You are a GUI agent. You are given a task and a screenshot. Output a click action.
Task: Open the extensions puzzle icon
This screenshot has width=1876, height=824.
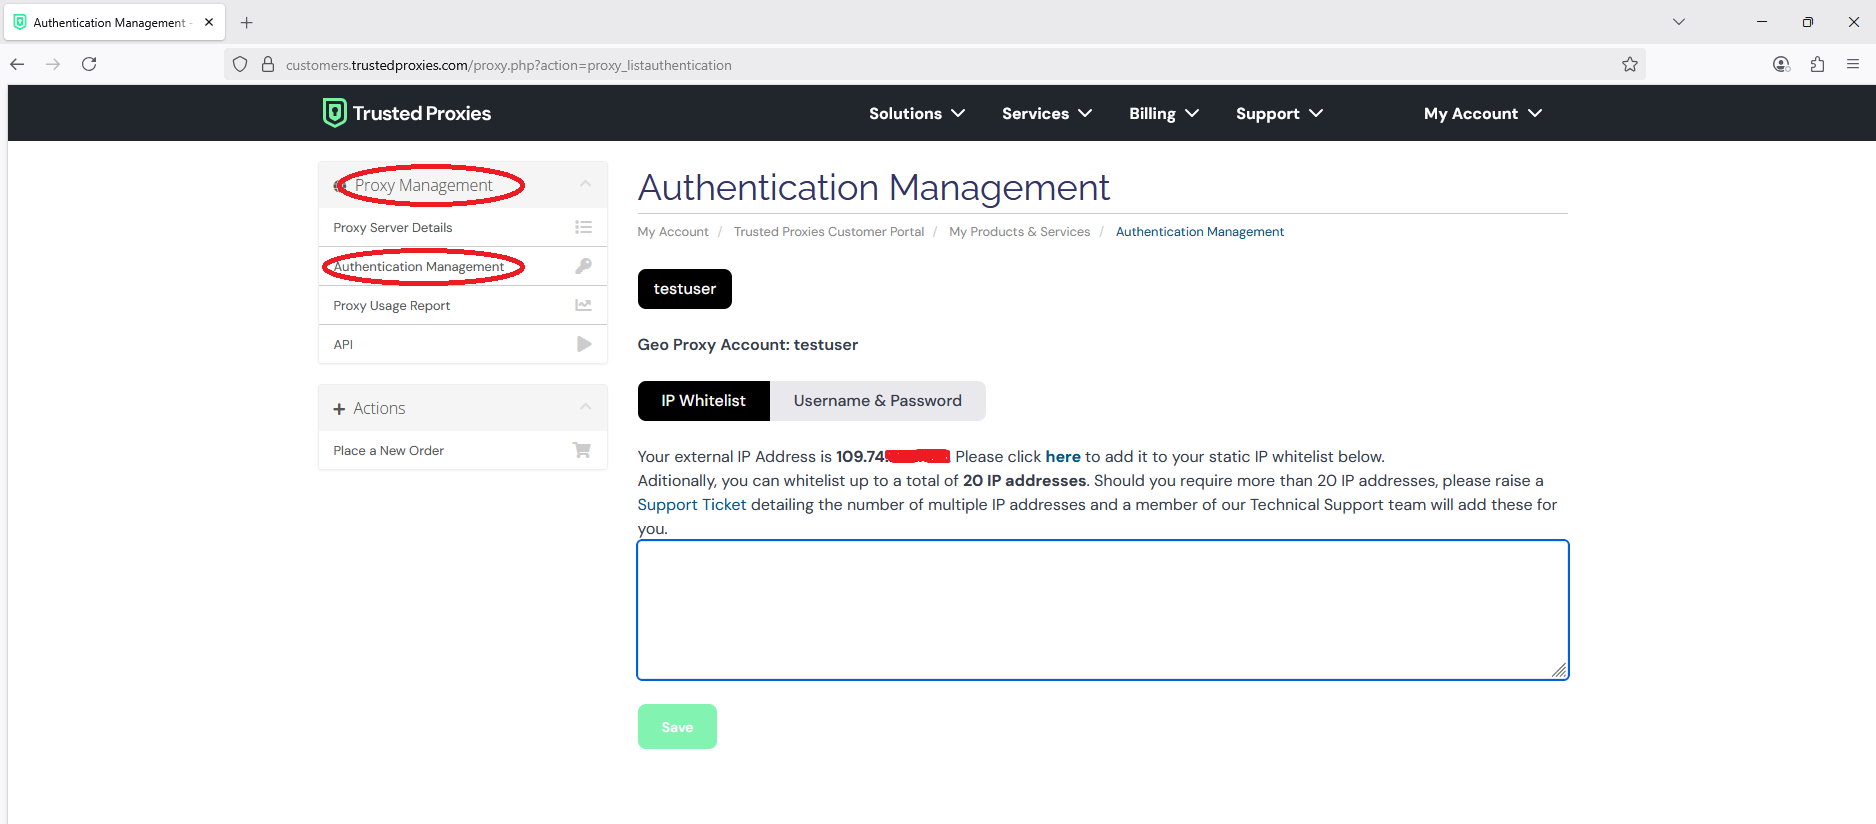tap(1817, 64)
